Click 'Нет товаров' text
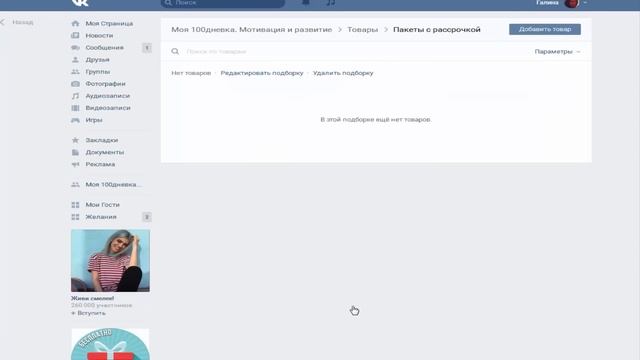This screenshot has width=640, height=360. pyautogui.click(x=191, y=73)
